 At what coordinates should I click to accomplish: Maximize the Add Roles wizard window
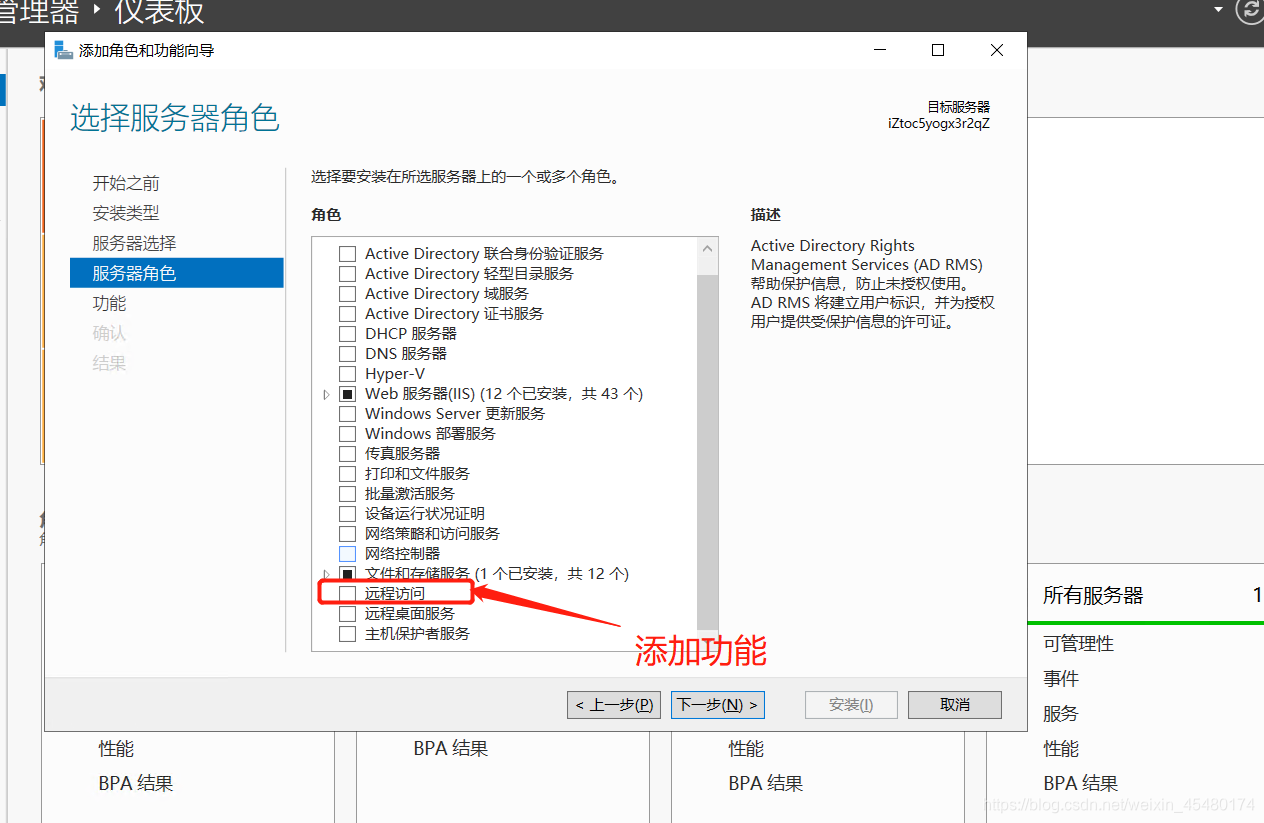click(938, 50)
